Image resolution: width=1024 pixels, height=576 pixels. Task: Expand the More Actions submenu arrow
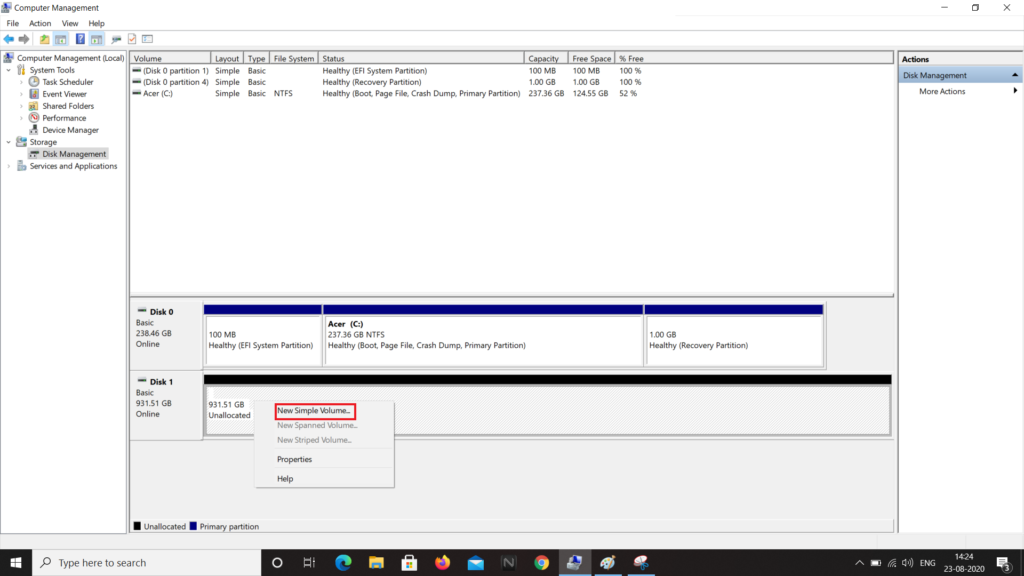tap(1015, 91)
